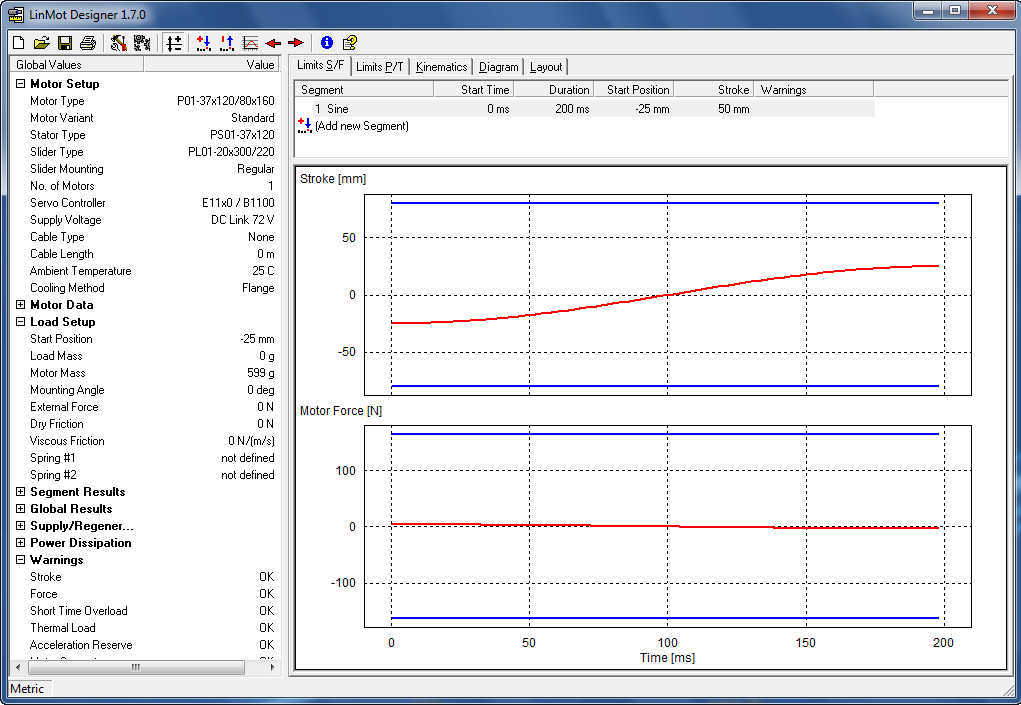Expand the Power Dissipation section
Viewport: 1021px width, 705px height.
click(x=20, y=543)
